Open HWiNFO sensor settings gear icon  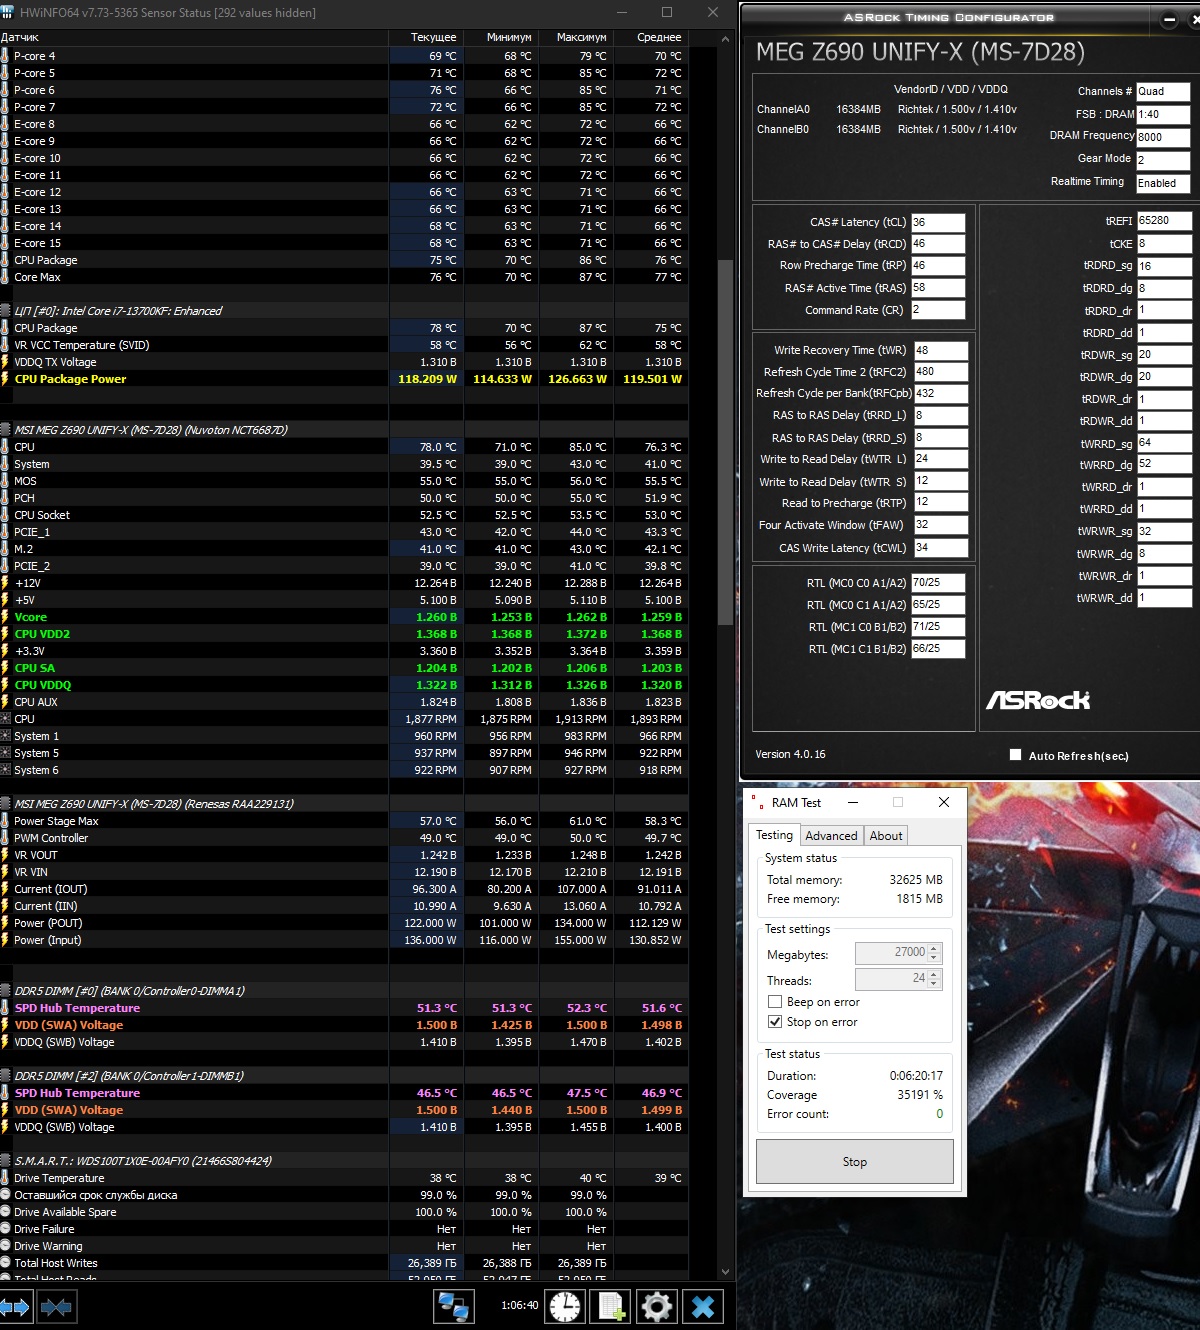tap(657, 1306)
